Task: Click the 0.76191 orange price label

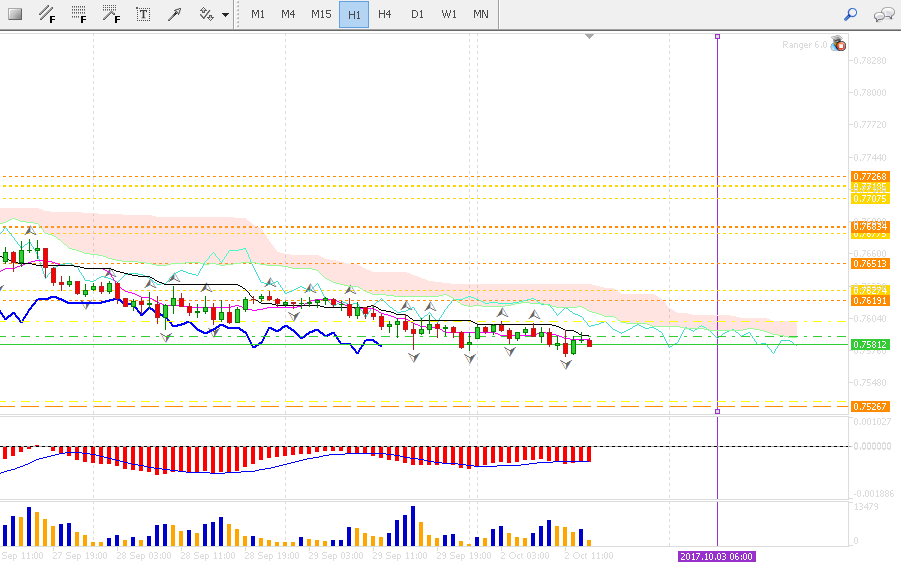Action: [x=870, y=301]
